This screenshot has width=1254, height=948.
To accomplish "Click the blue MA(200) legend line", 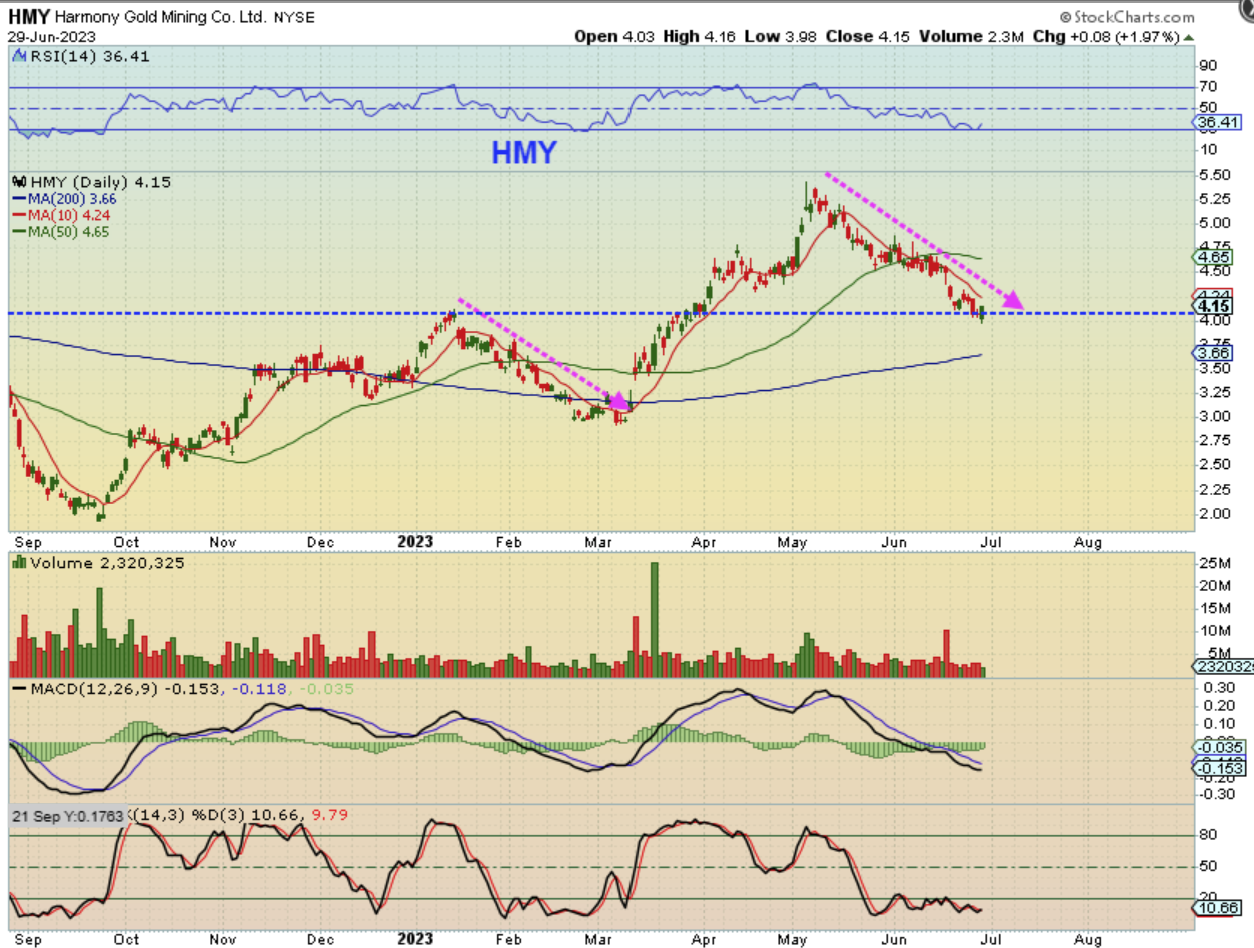I will pos(18,199).
